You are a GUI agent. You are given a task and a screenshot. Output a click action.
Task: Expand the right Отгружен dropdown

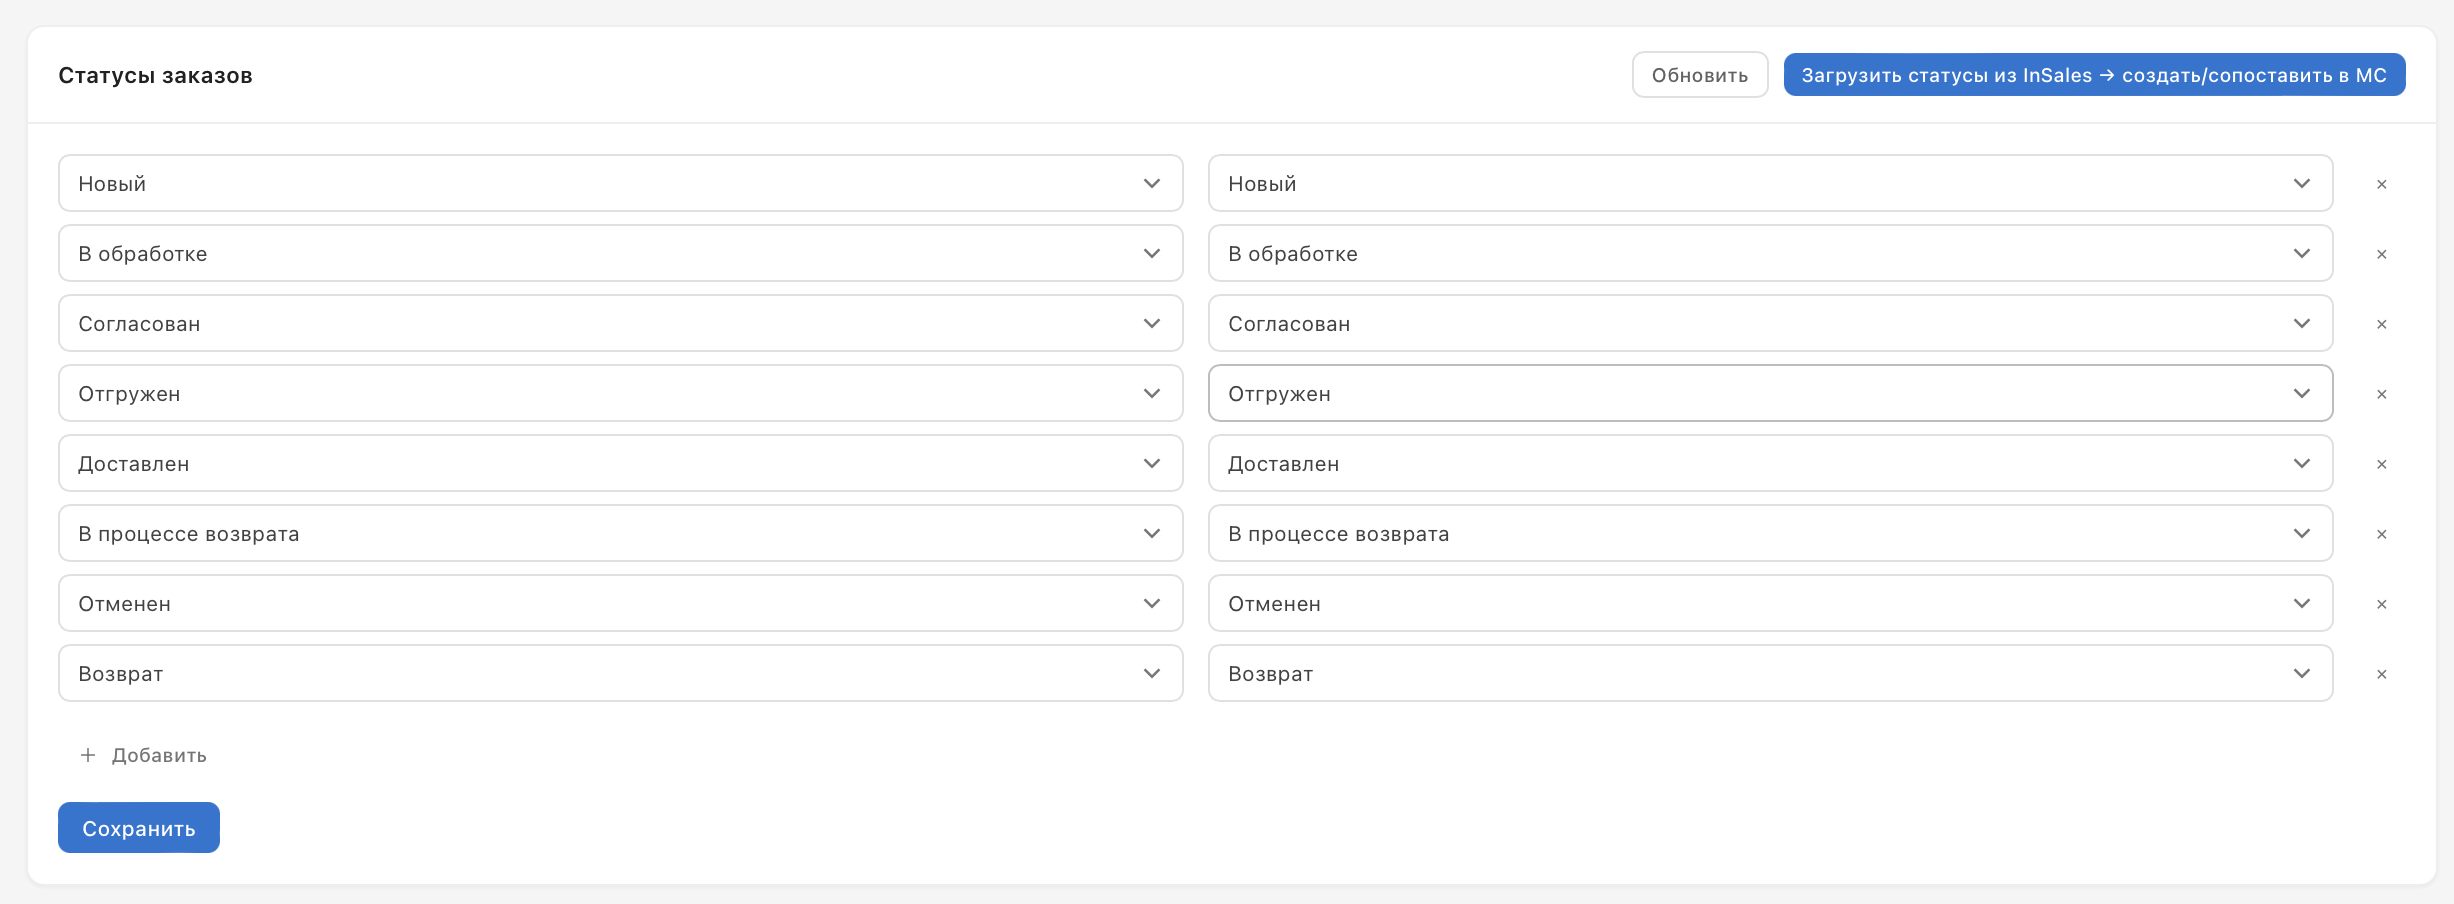pyautogui.click(x=1770, y=393)
